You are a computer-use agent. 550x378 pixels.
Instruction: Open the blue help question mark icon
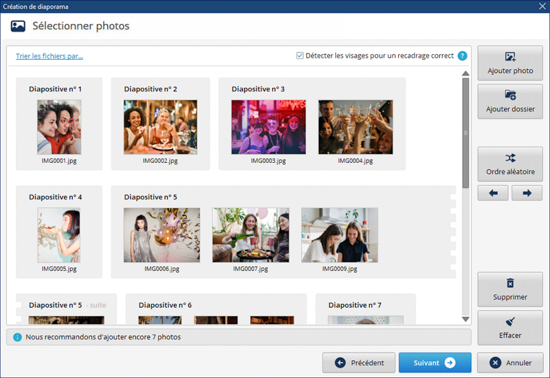point(462,56)
